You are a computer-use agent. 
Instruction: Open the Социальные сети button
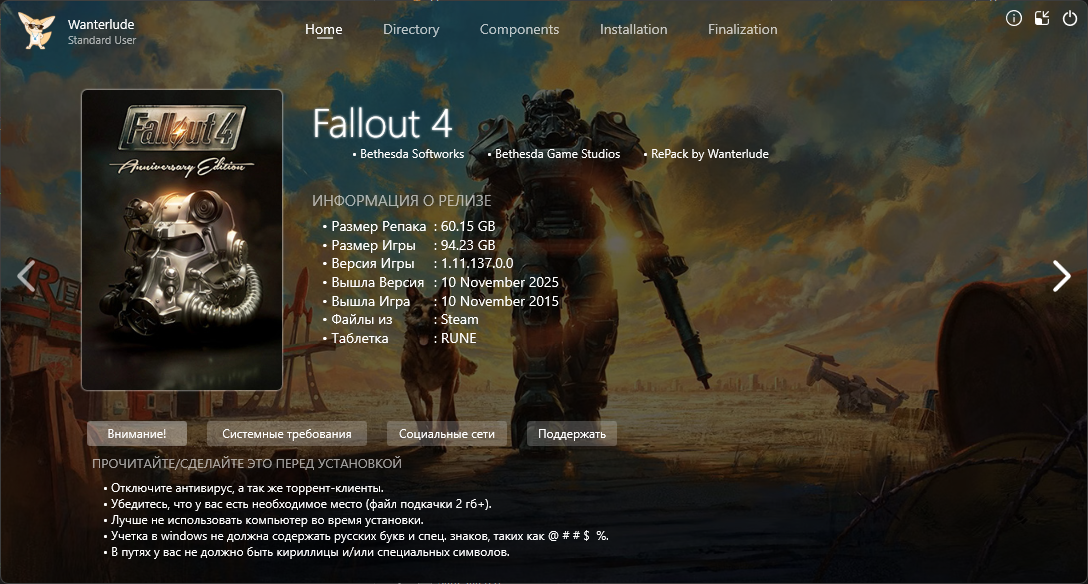pos(447,434)
